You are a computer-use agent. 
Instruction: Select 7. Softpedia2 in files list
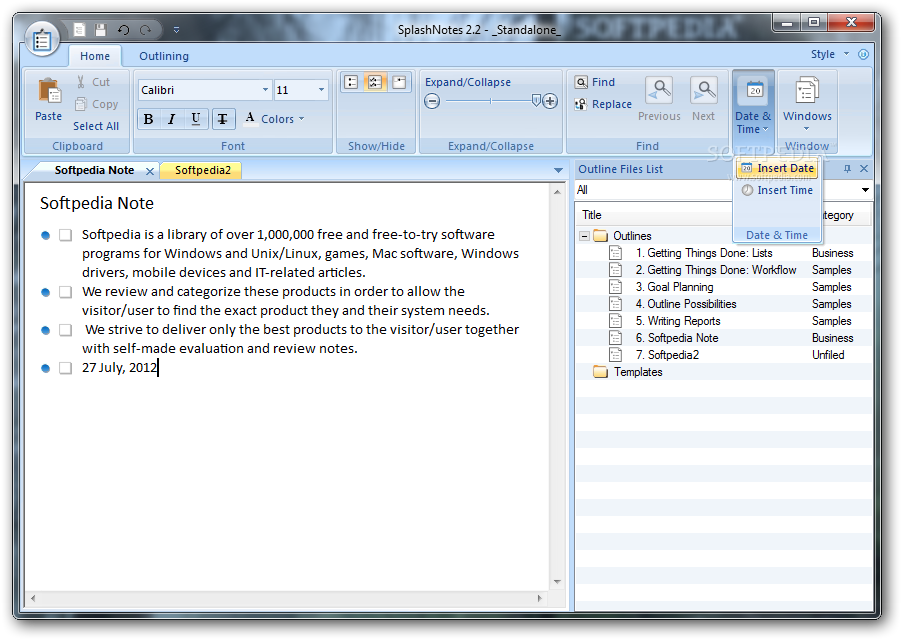(x=667, y=355)
